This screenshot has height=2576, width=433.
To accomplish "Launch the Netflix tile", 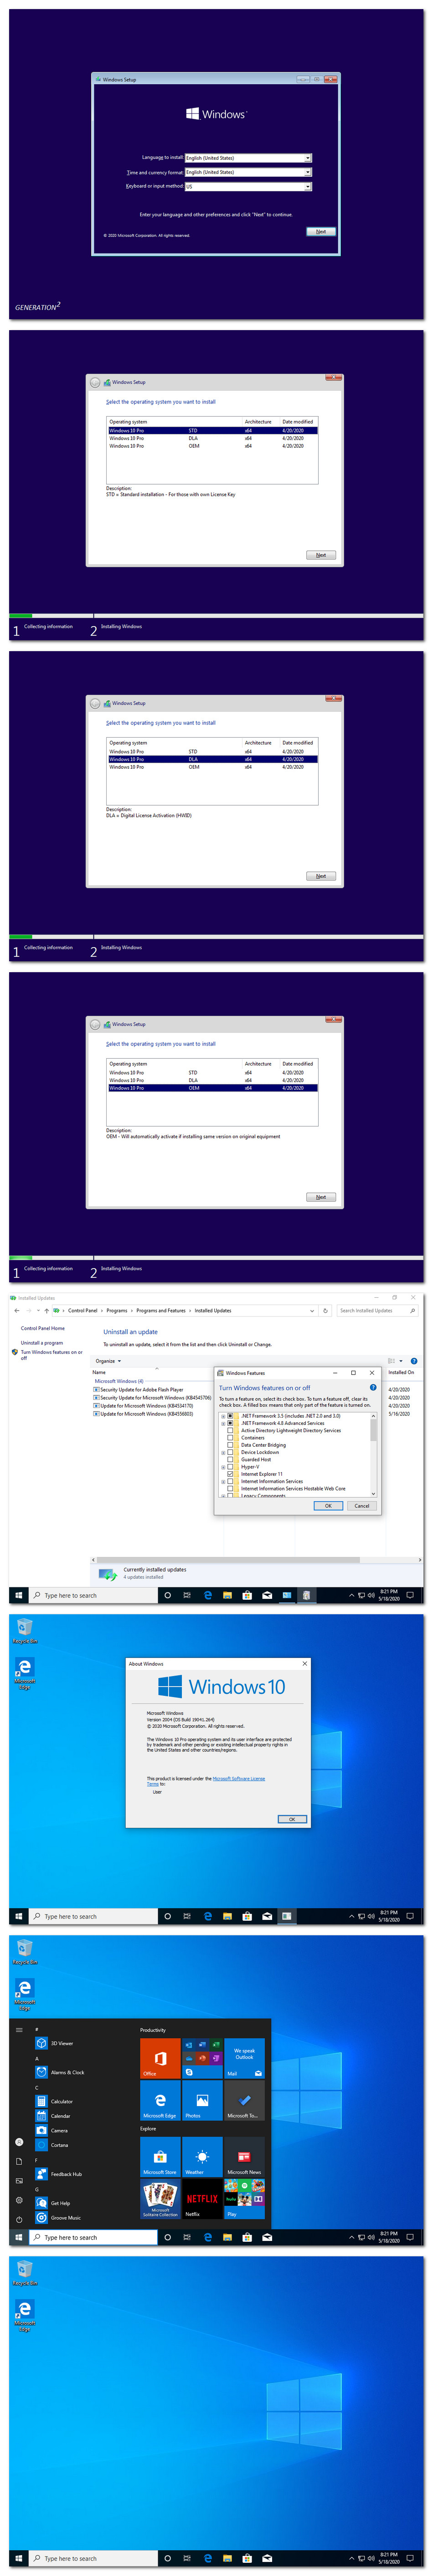I will point(202,2200).
